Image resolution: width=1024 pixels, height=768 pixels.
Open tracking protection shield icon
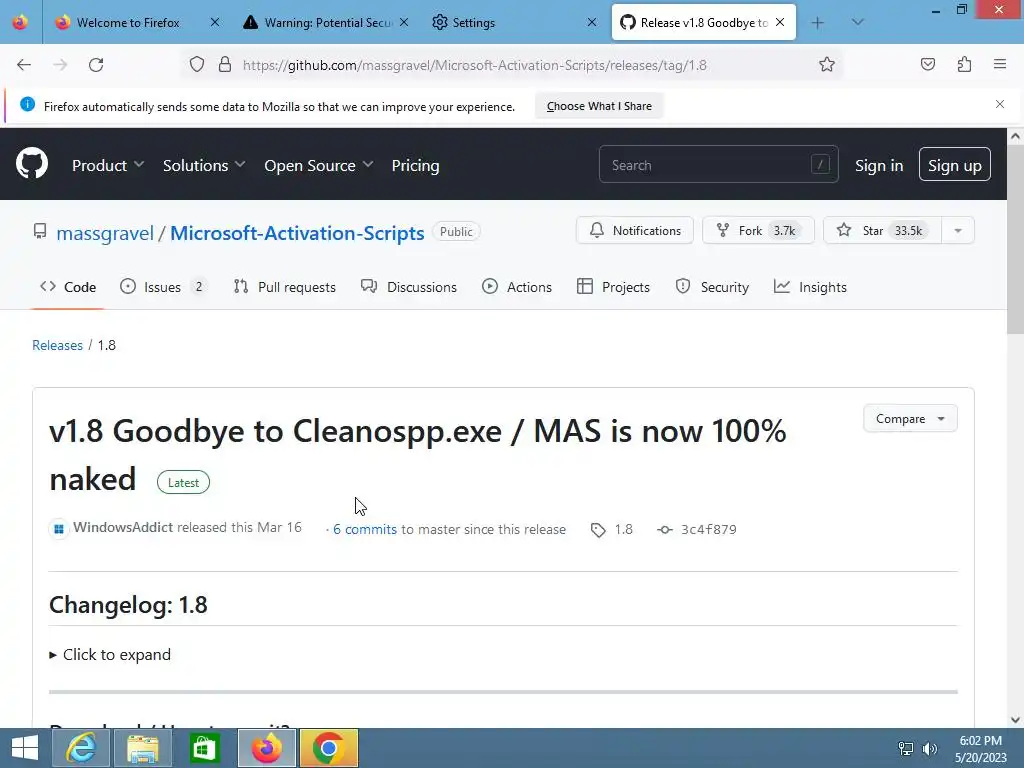pyautogui.click(x=197, y=65)
